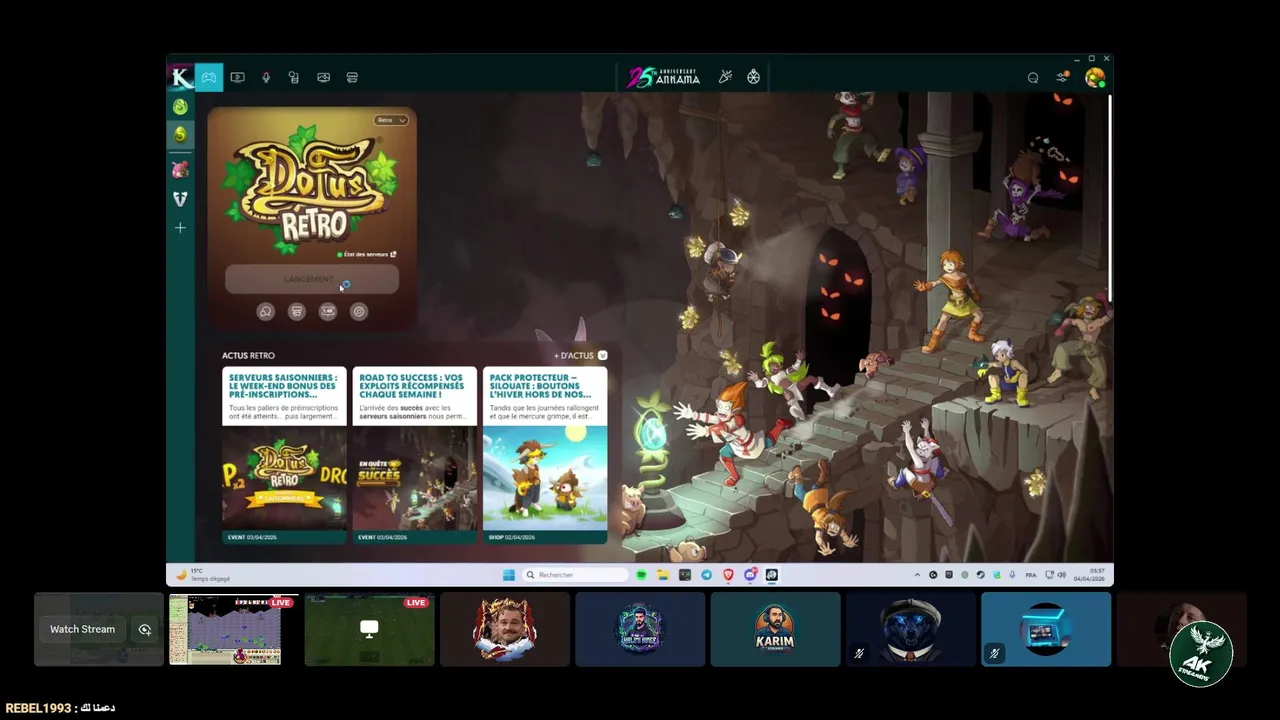The image size is (1280, 720).
Task: Open Telegram from the taskbar
Action: click(x=707, y=575)
